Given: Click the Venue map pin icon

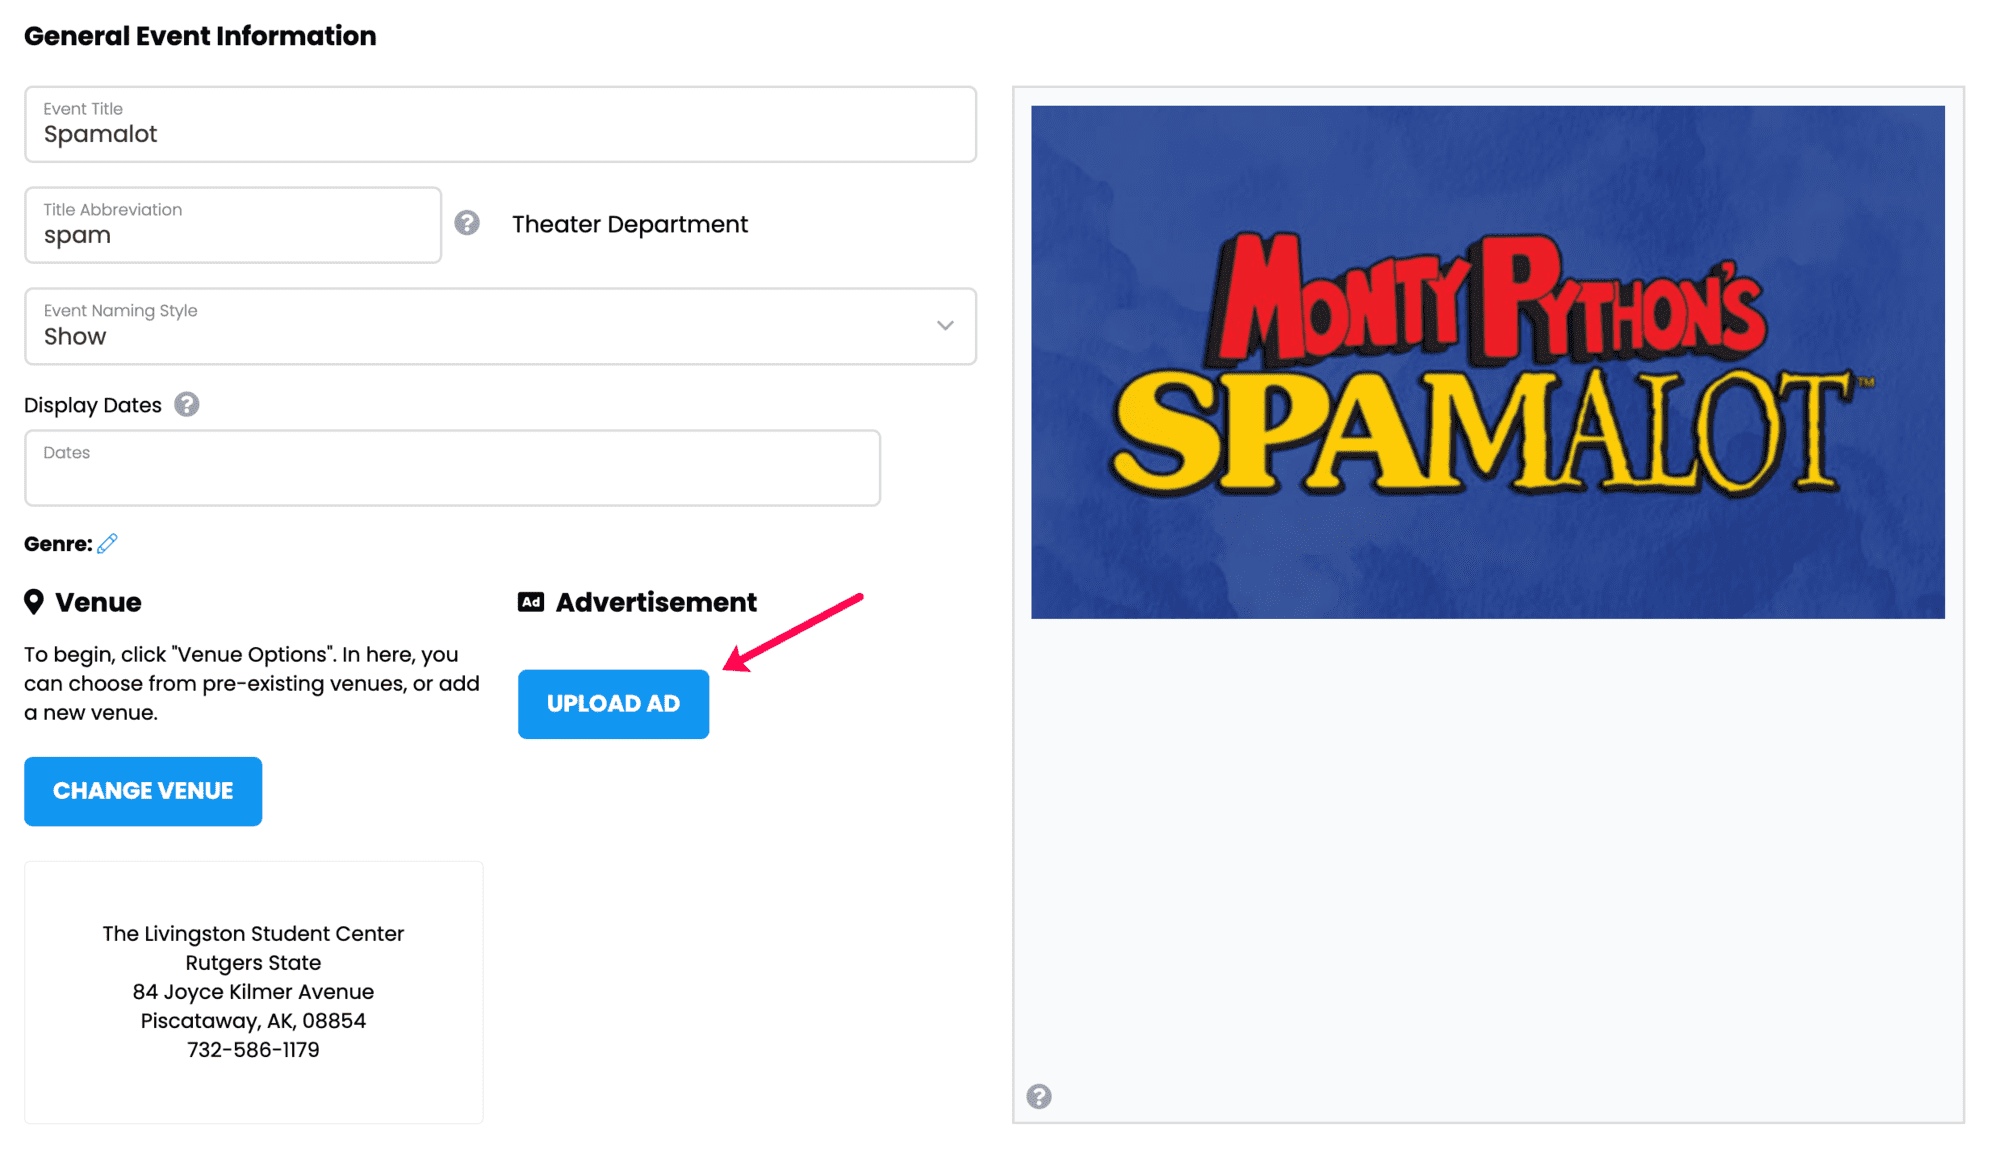Looking at the screenshot, I should (34, 601).
